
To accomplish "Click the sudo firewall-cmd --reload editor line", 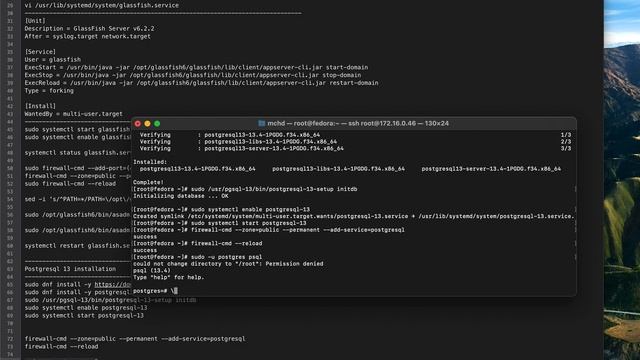I will (x=70, y=184).
